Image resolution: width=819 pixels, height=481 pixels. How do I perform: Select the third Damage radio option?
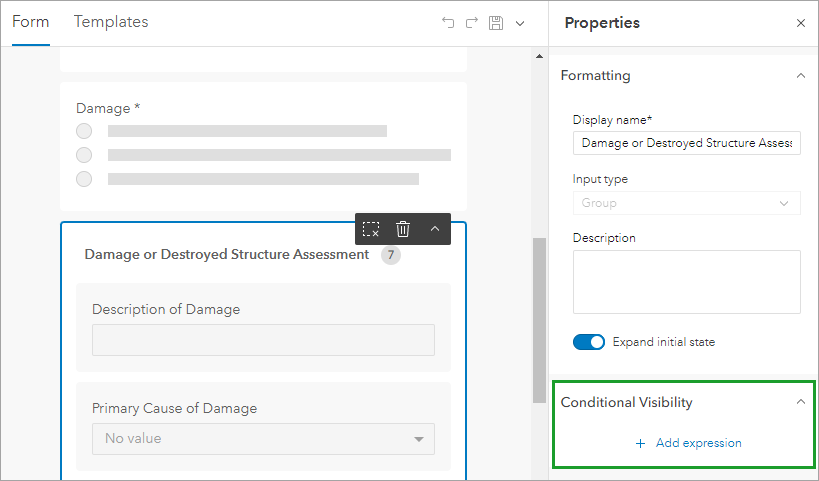click(84, 179)
